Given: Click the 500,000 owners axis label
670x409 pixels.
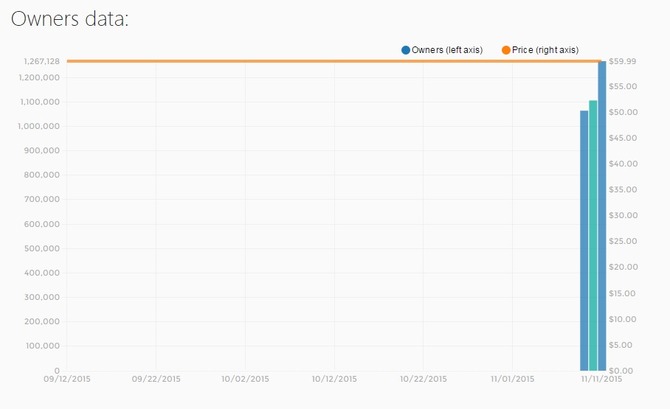Looking at the screenshot, I should click(x=42, y=249).
